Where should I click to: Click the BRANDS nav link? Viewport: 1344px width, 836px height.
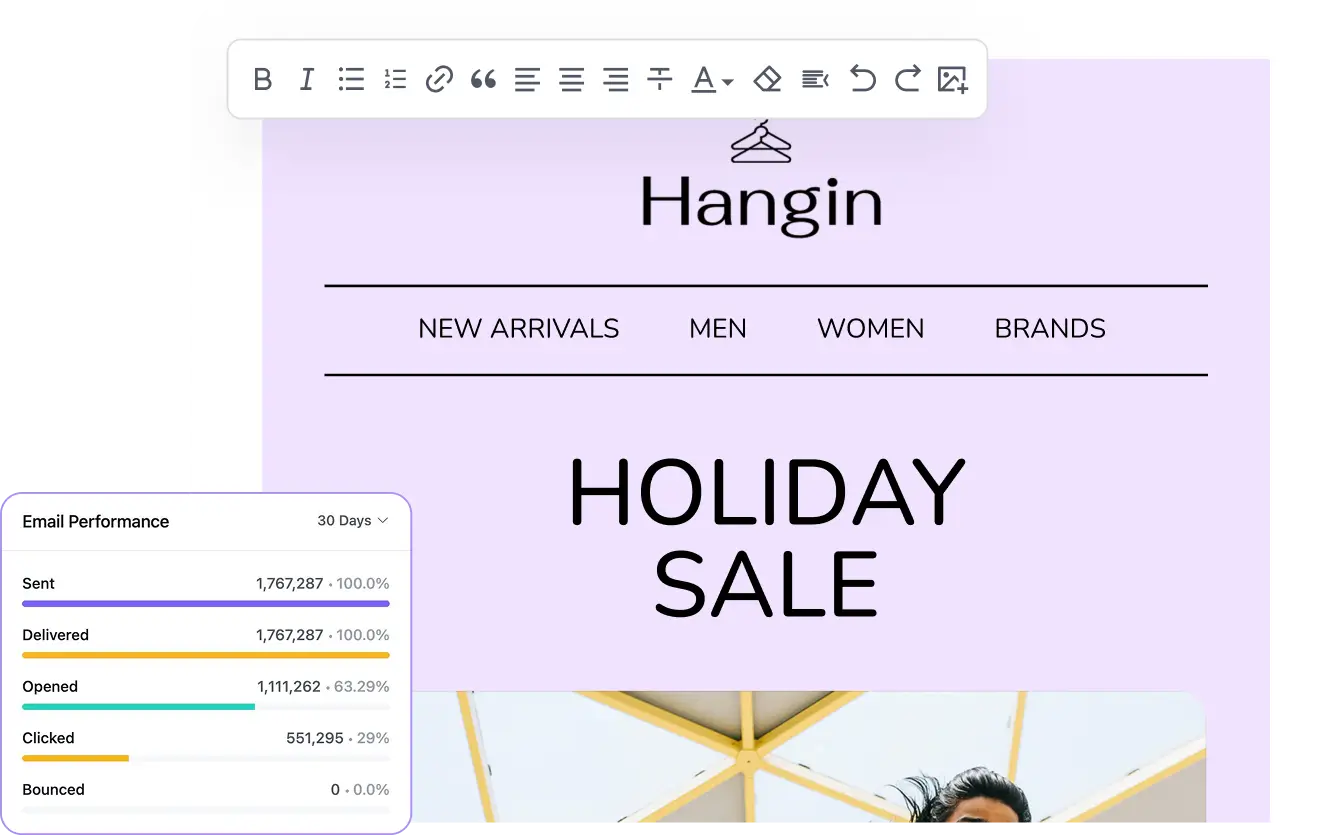pyautogui.click(x=1050, y=329)
